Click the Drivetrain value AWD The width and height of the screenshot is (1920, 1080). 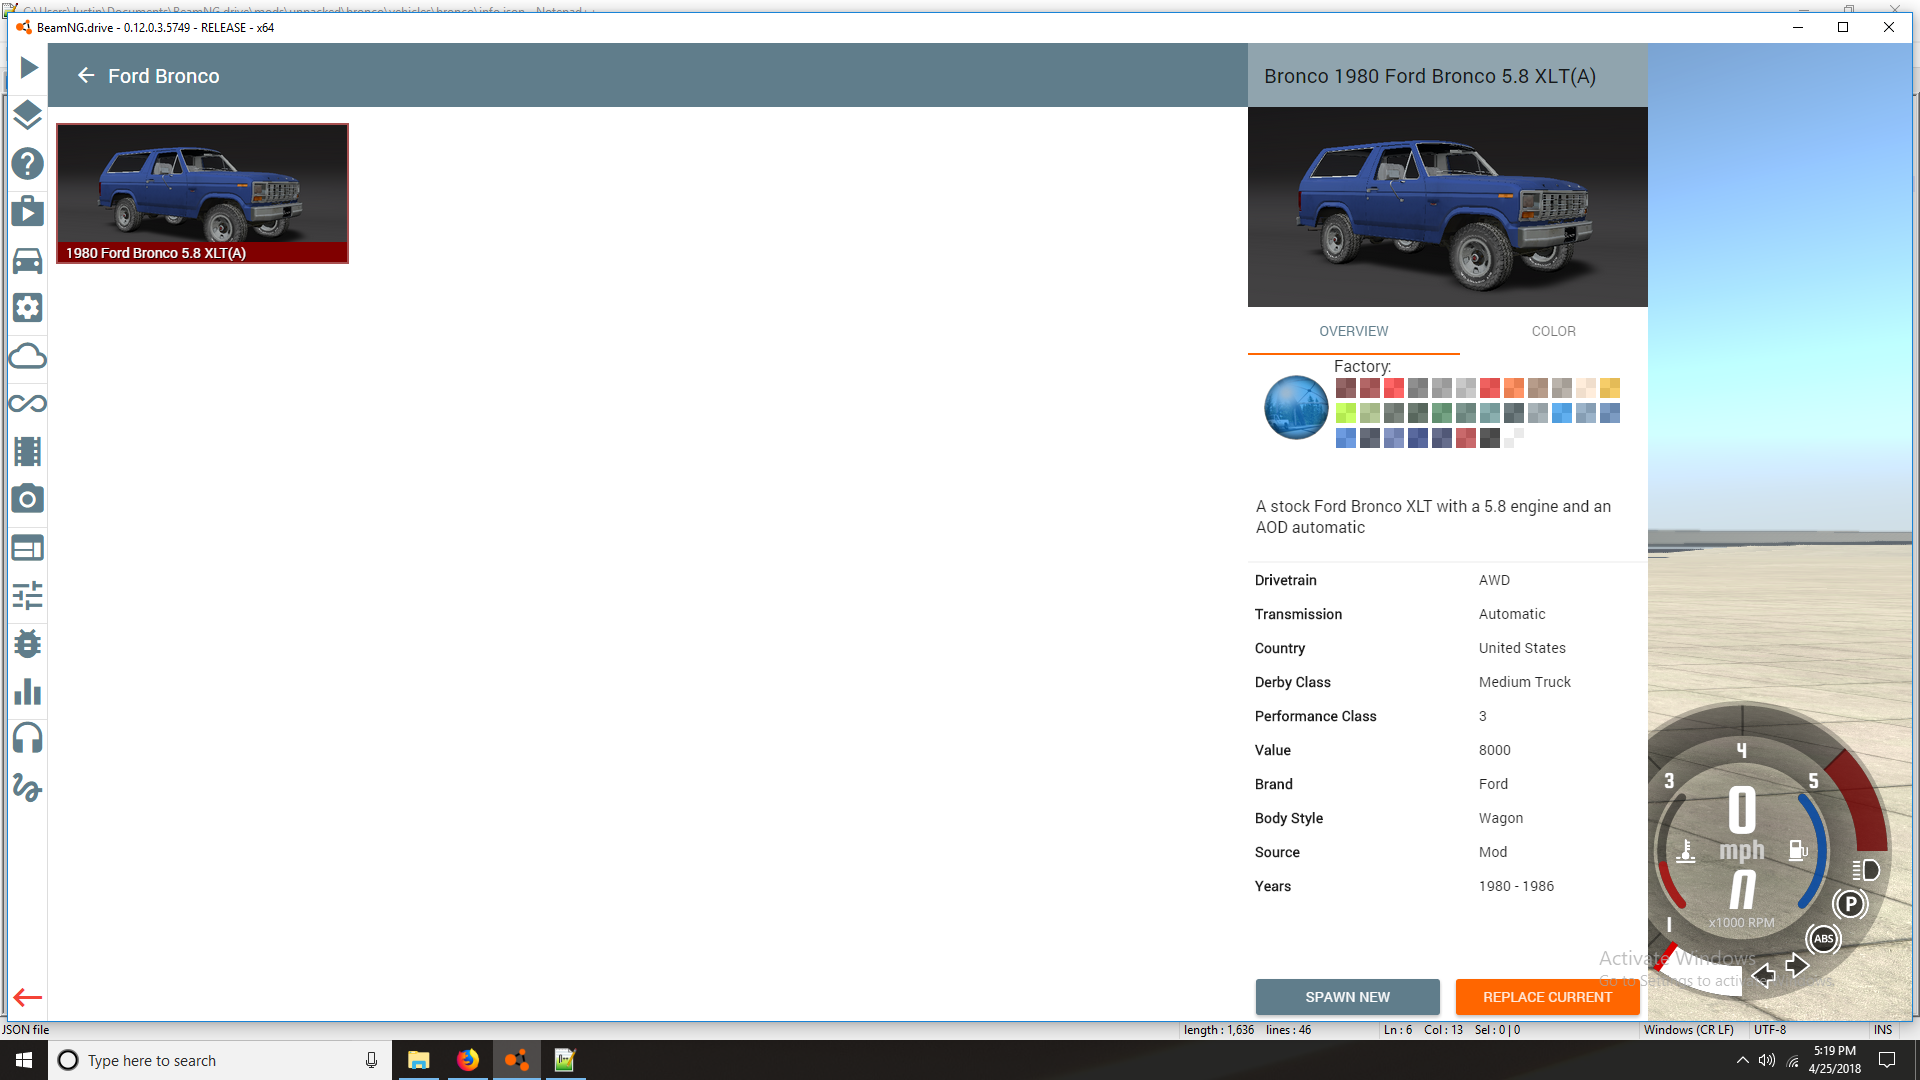pos(1494,580)
